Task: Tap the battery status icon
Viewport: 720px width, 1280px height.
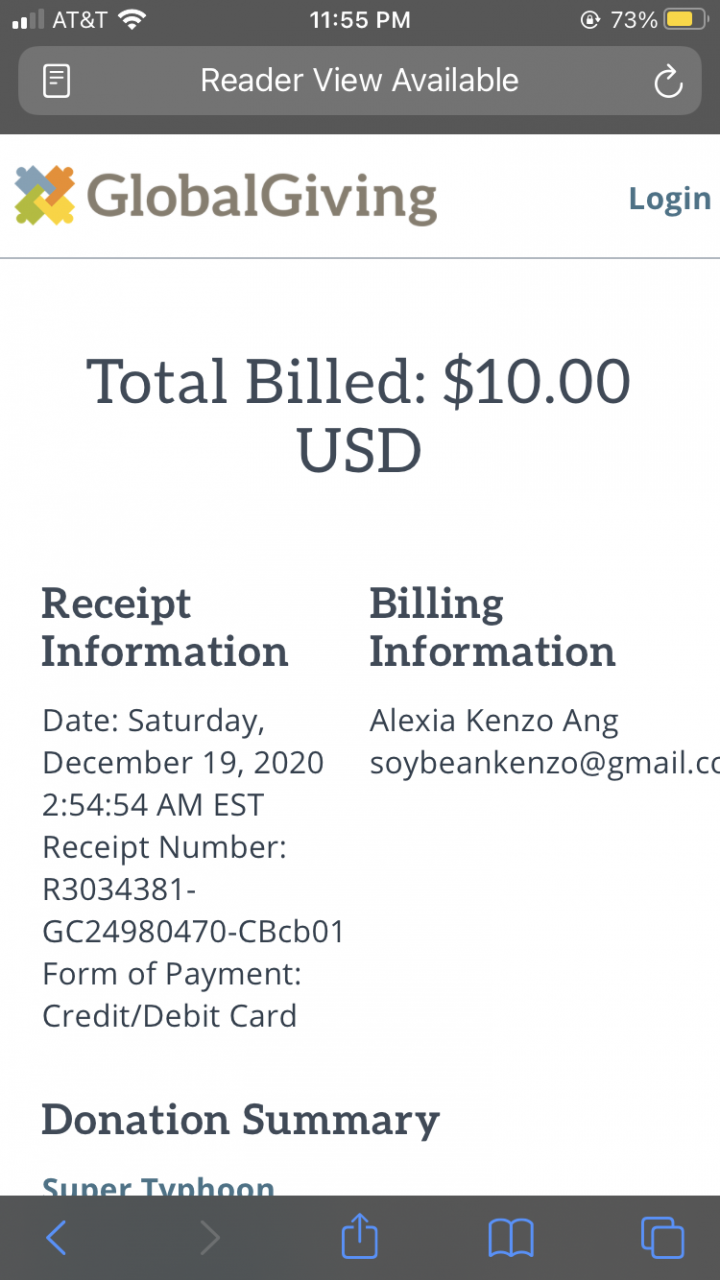Action: coord(686,20)
